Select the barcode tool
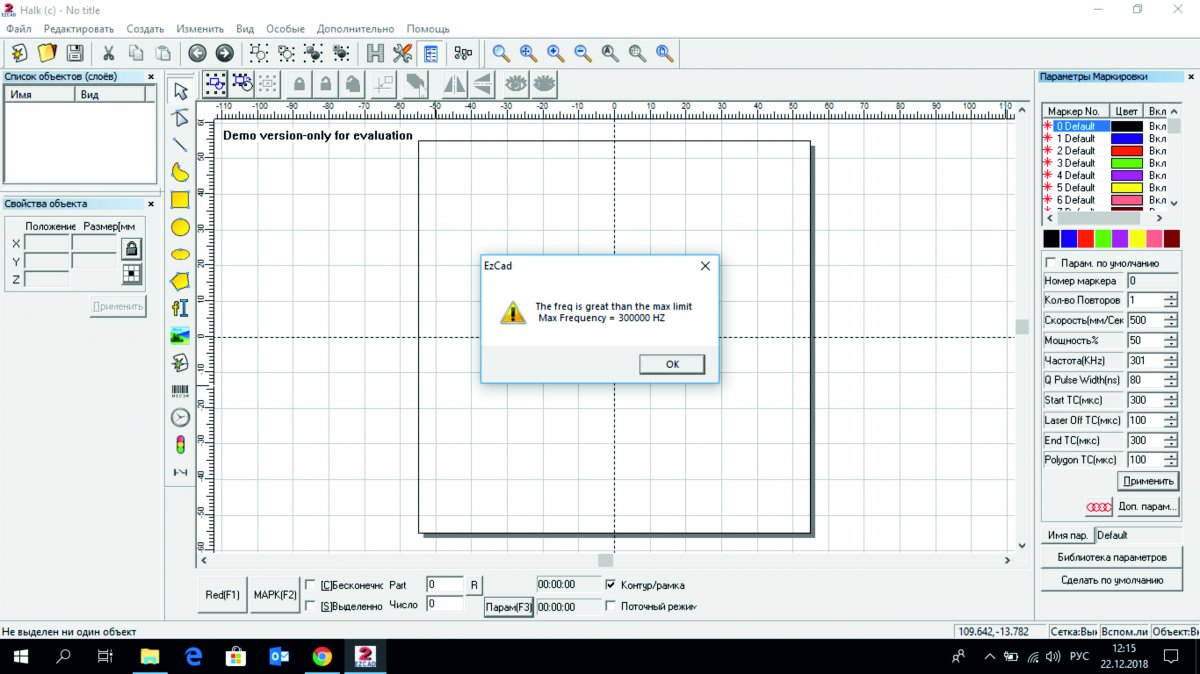1200x674 pixels. pos(180,391)
